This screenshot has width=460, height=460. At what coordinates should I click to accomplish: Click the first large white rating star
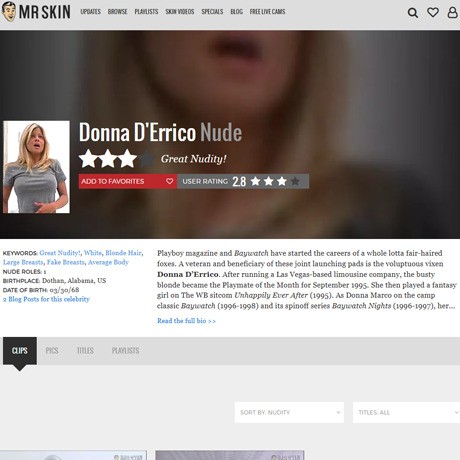pyautogui.click(x=88, y=158)
